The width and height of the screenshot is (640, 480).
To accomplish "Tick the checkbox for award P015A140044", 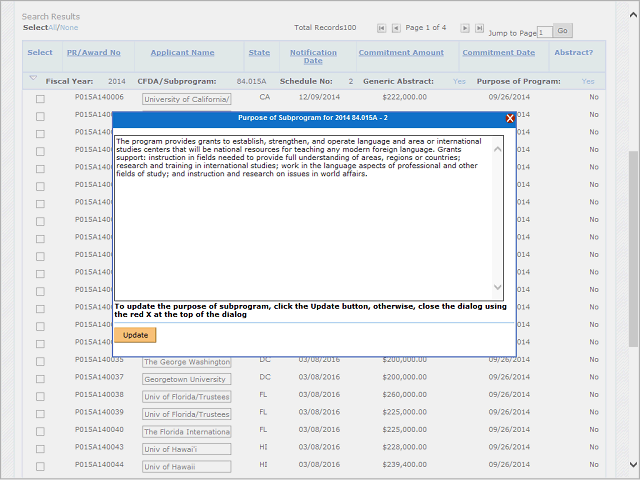I will click(40, 466).
